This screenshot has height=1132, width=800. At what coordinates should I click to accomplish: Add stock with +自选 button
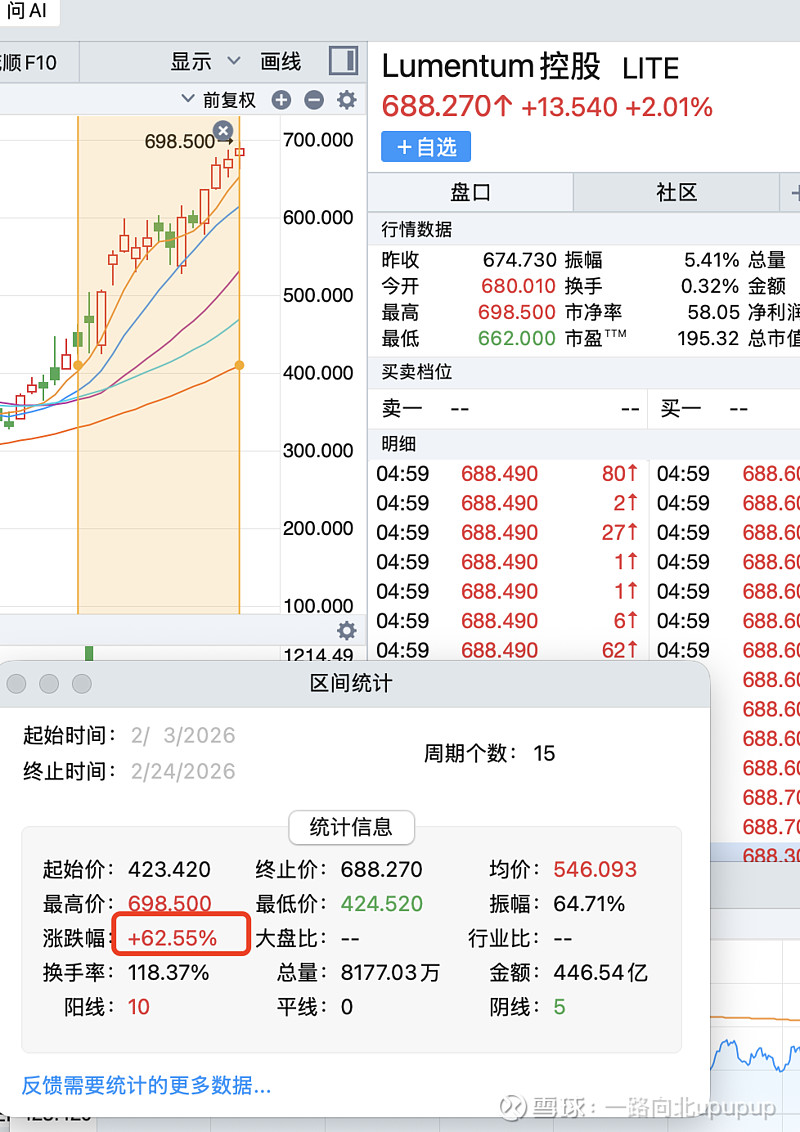pos(426,147)
